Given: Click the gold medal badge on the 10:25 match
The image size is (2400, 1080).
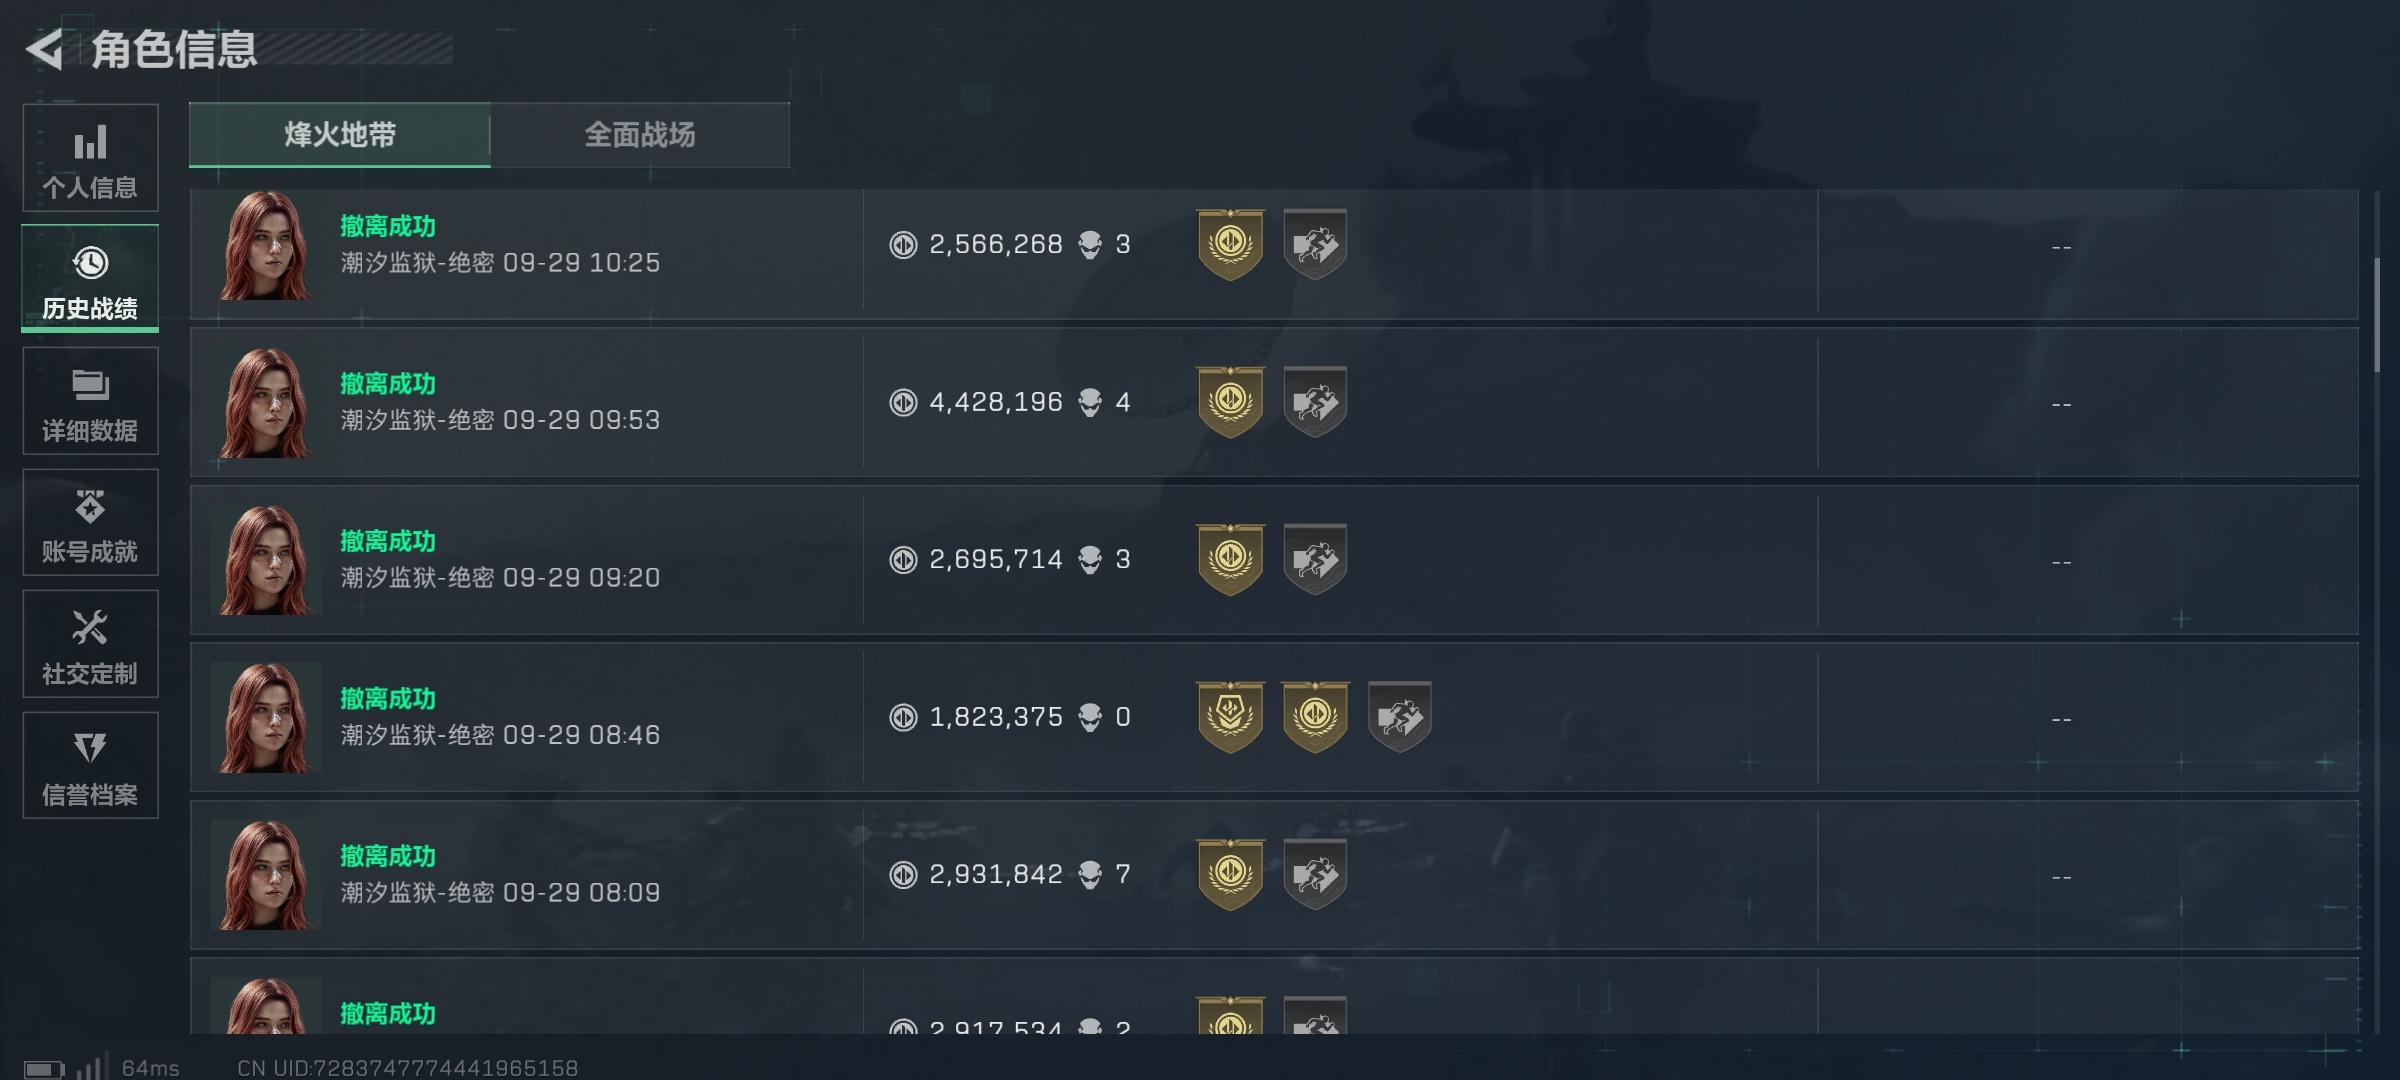Looking at the screenshot, I should point(1230,245).
